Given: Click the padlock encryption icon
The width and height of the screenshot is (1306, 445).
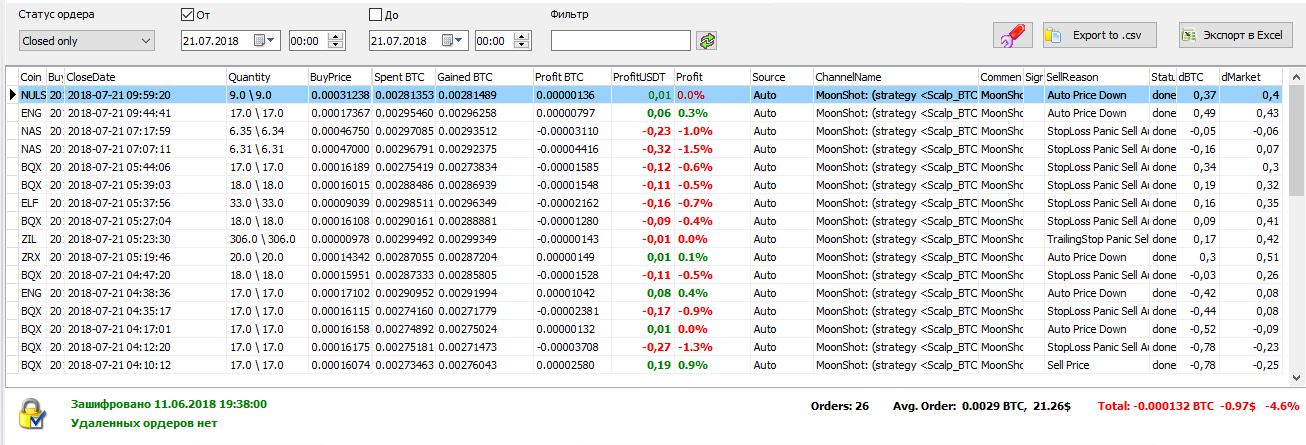Looking at the screenshot, I should coord(33,414).
